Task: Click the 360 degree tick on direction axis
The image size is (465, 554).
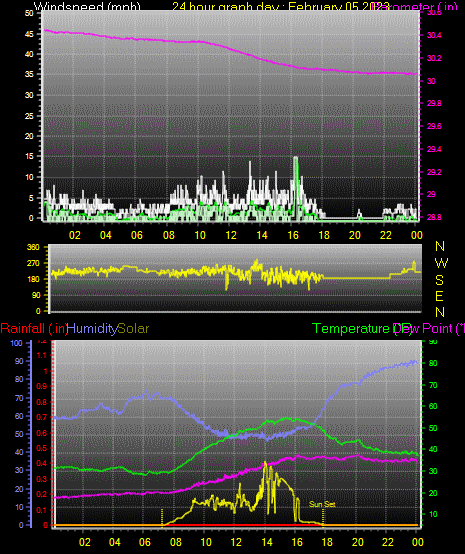Action: 34,247
